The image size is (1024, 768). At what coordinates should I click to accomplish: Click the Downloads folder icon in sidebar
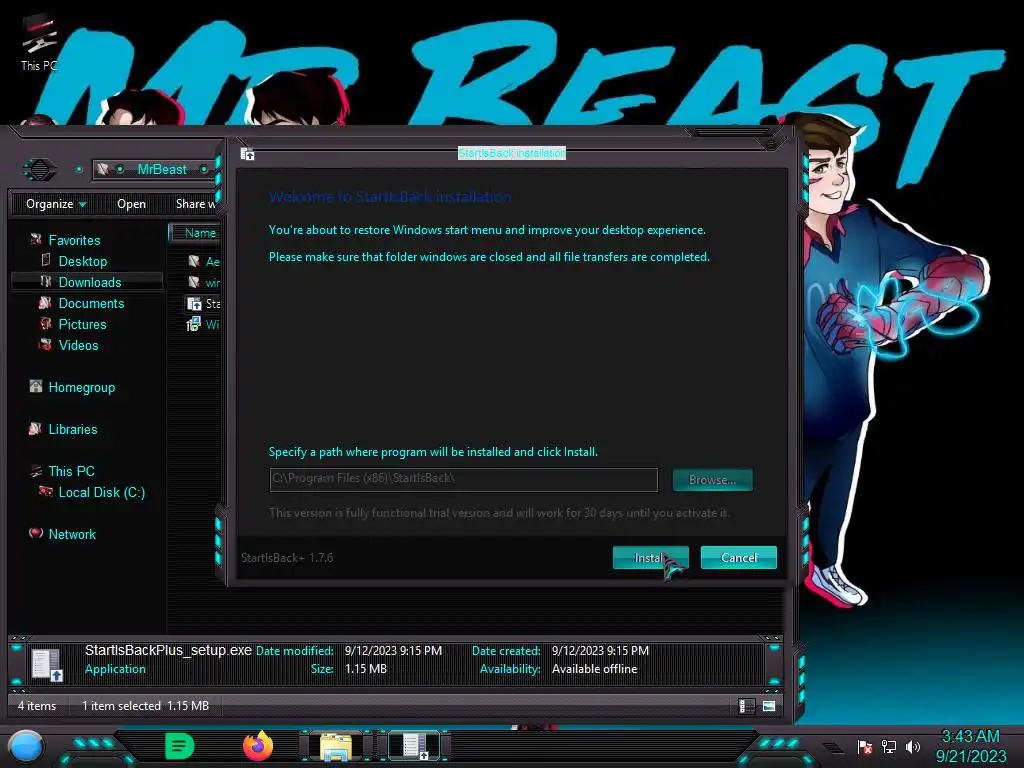tap(46, 281)
